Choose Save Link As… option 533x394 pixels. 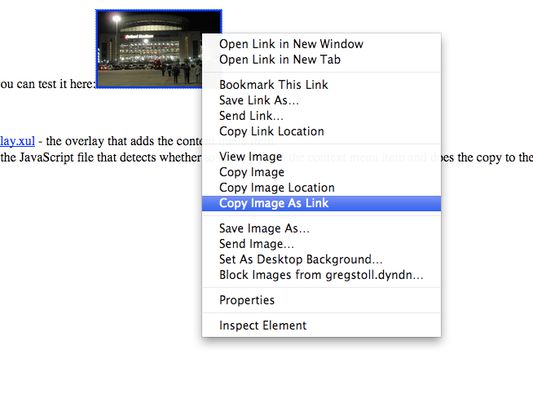(x=321, y=100)
